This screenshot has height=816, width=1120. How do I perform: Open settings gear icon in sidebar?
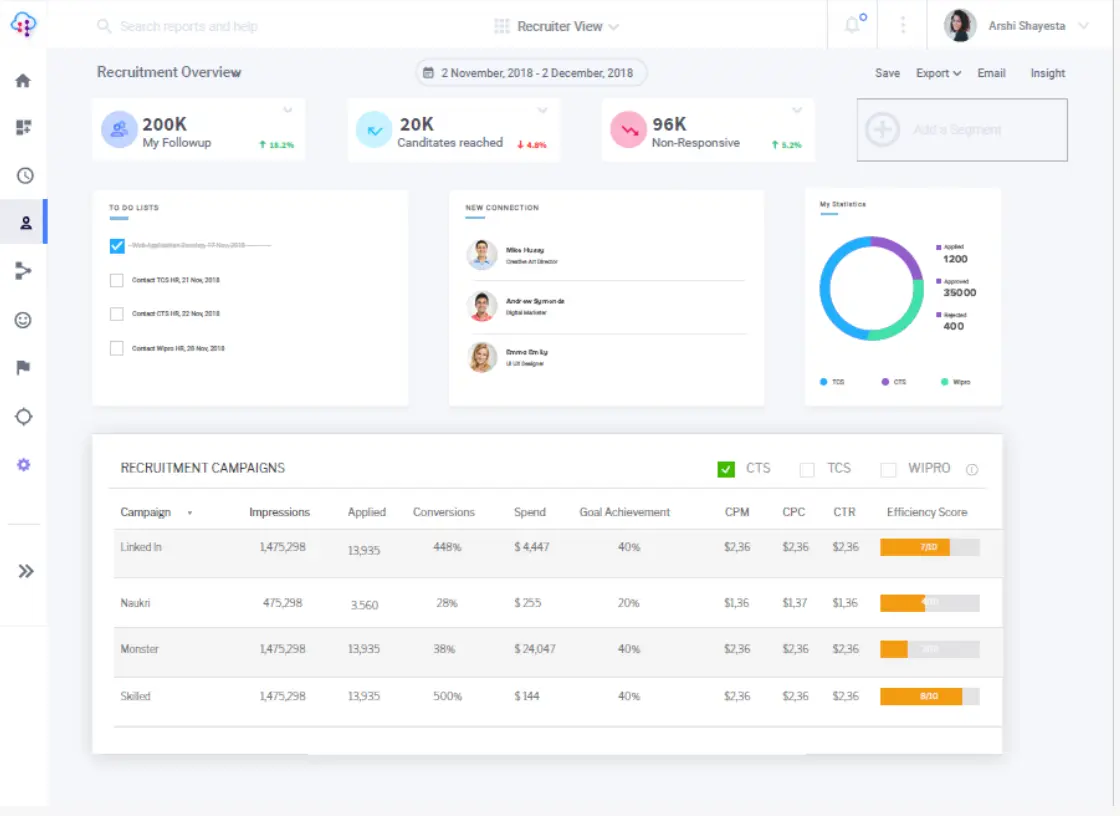pyautogui.click(x=24, y=465)
